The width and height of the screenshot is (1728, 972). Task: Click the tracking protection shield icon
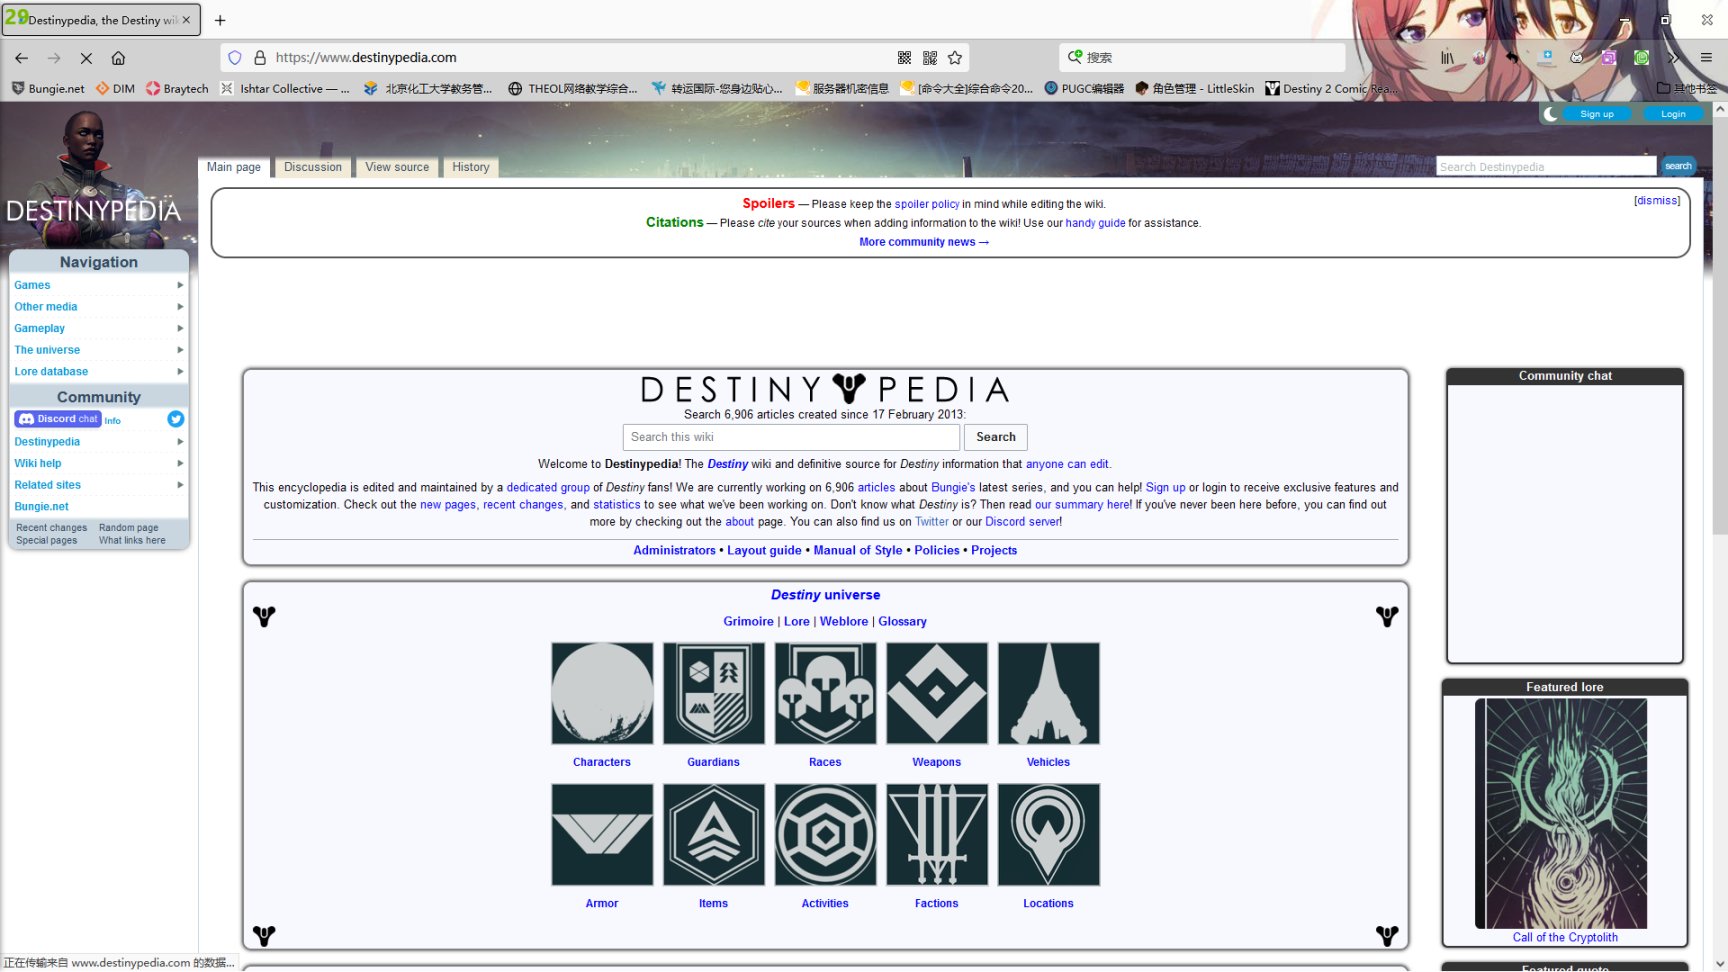[235, 58]
